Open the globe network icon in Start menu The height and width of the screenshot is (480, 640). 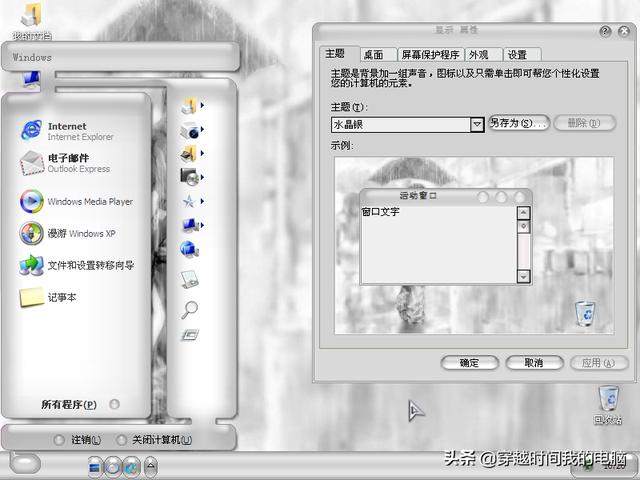click(189, 249)
